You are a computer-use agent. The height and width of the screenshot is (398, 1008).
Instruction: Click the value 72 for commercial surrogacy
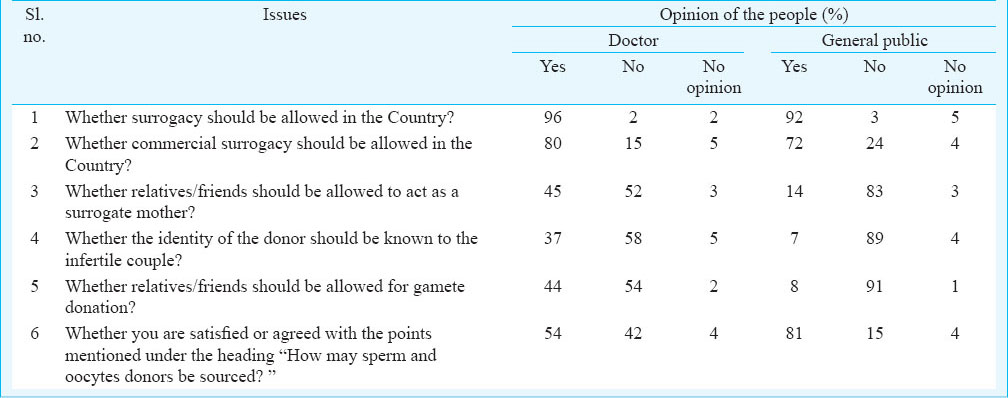[x=794, y=145]
